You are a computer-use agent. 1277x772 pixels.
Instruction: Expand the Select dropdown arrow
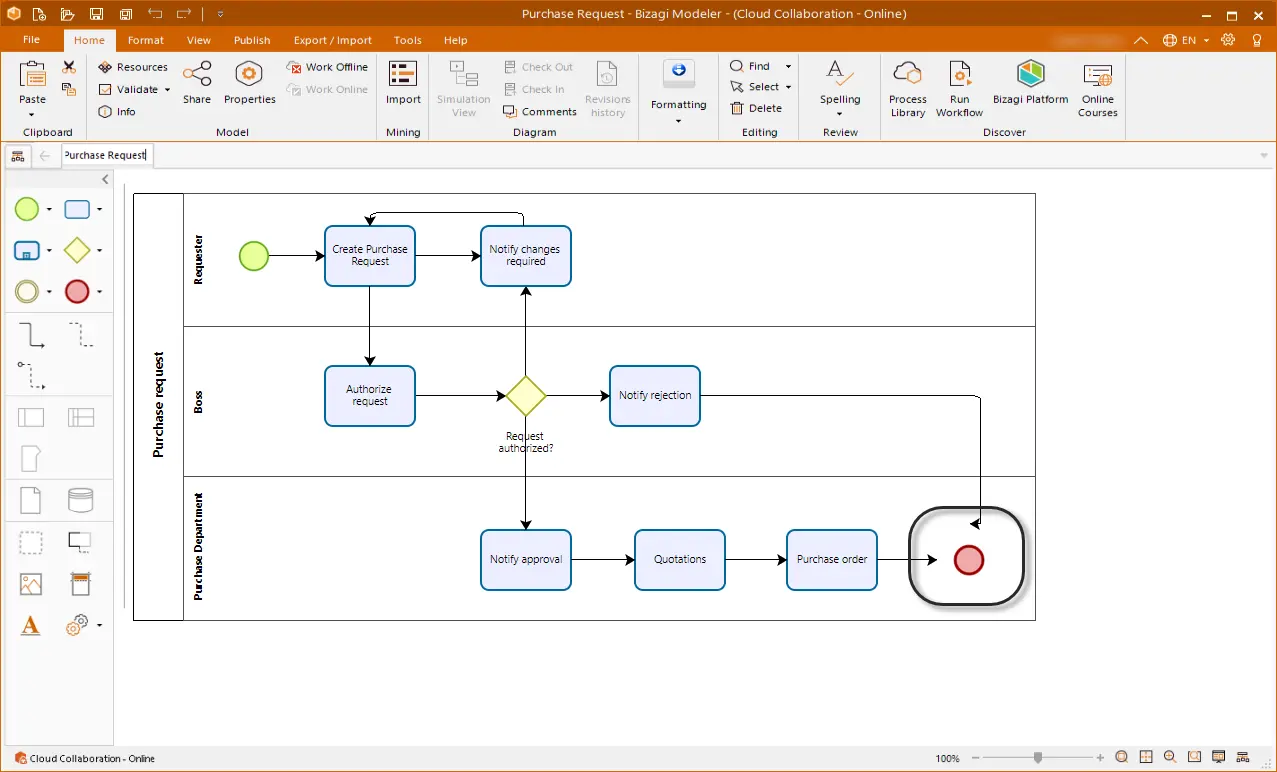pyautogui.click(x=788, y=87)
